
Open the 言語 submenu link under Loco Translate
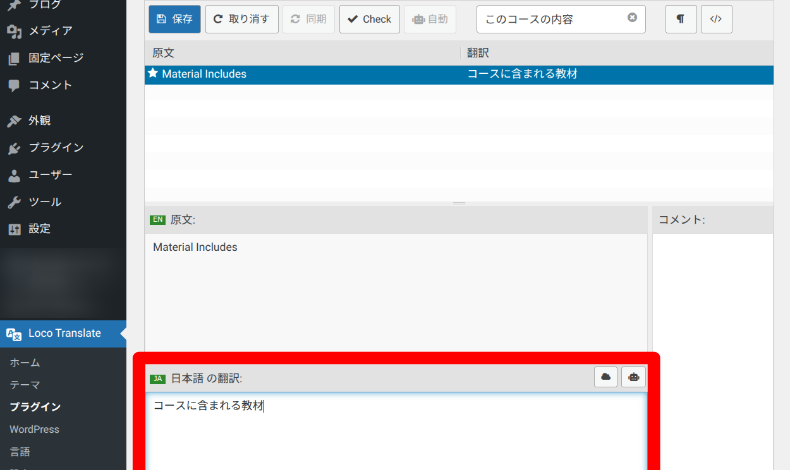(x=20, y=451)
